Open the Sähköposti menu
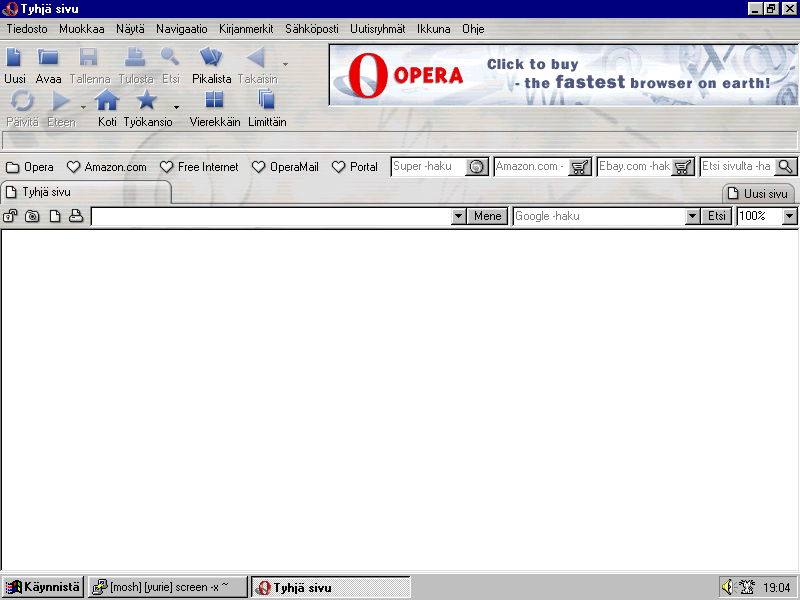Viewport: 800px width, 600px height. 312,29
